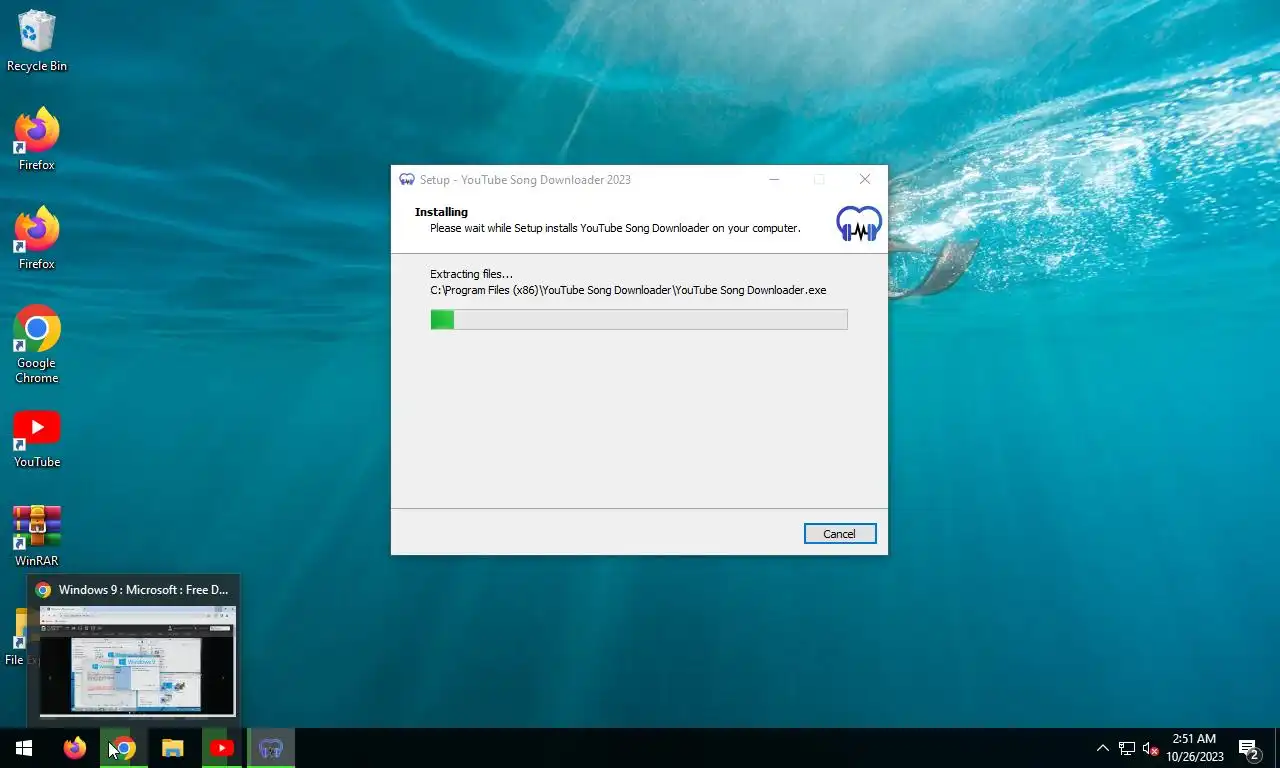Minimize the Setup window

coord(774,180)
